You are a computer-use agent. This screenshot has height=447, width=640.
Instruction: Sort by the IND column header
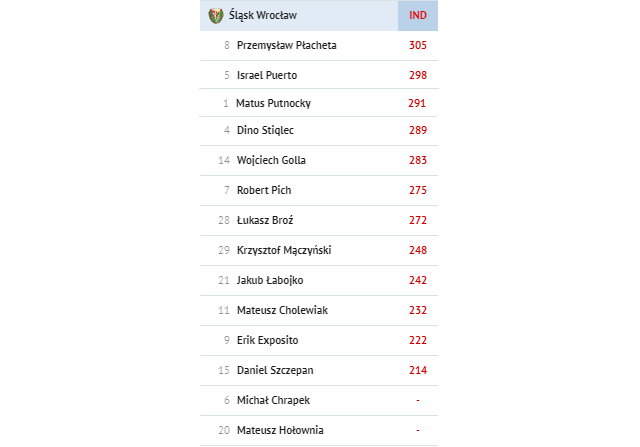point(418,16)
